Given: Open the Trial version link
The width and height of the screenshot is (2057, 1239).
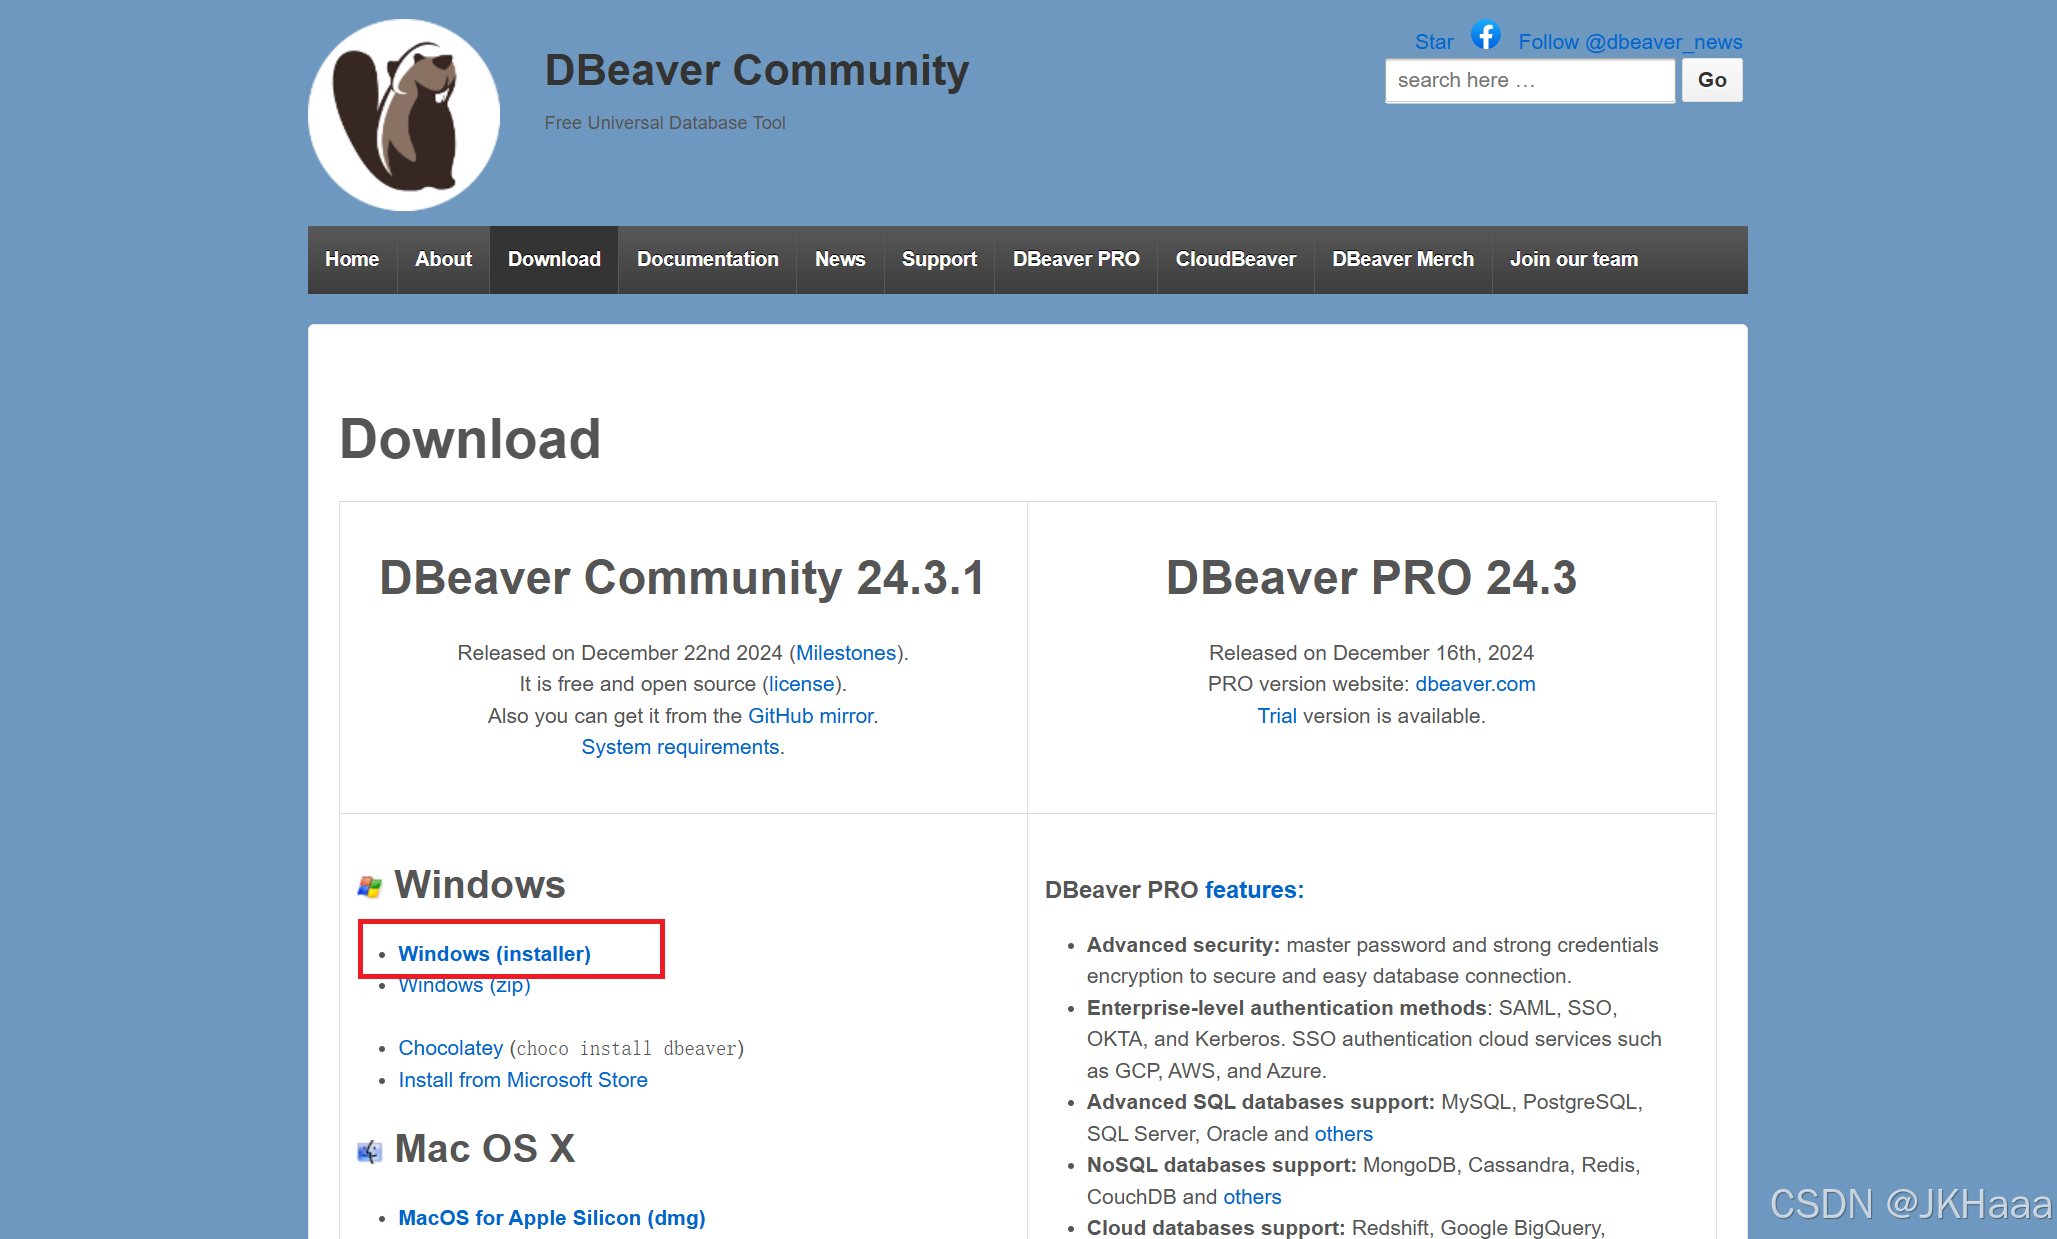Looking at the screenshot, I should (1277, 716).
